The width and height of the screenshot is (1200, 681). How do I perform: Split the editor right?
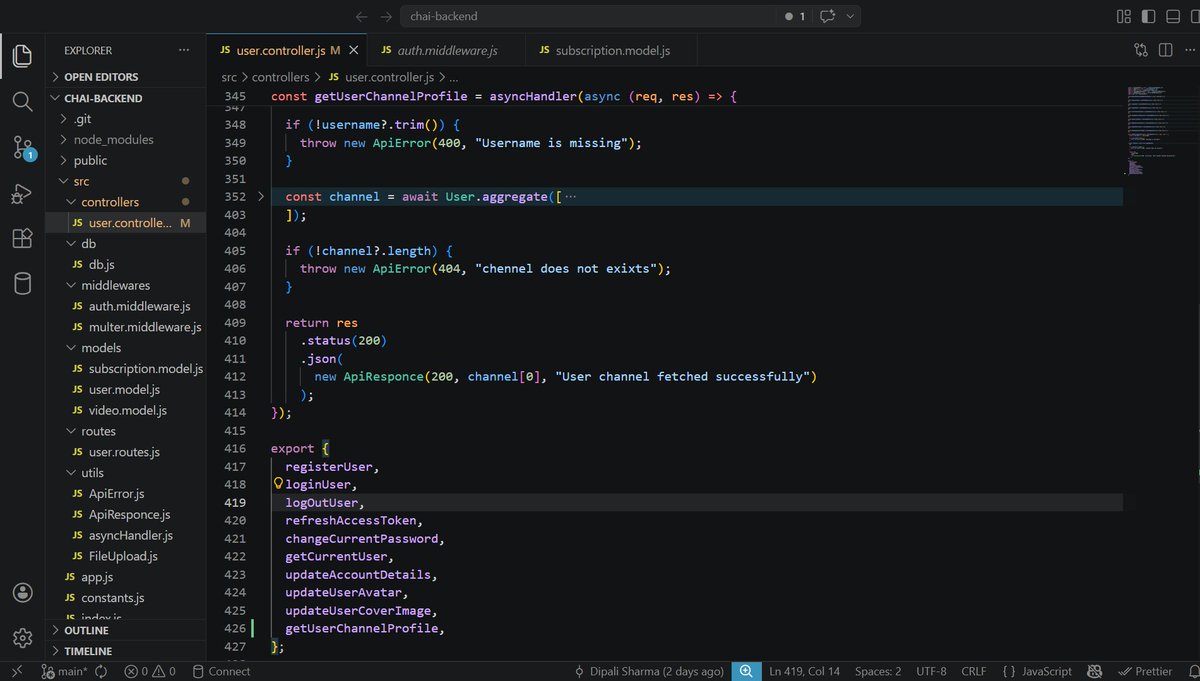pyautogui.click(x=1165, y=50)
